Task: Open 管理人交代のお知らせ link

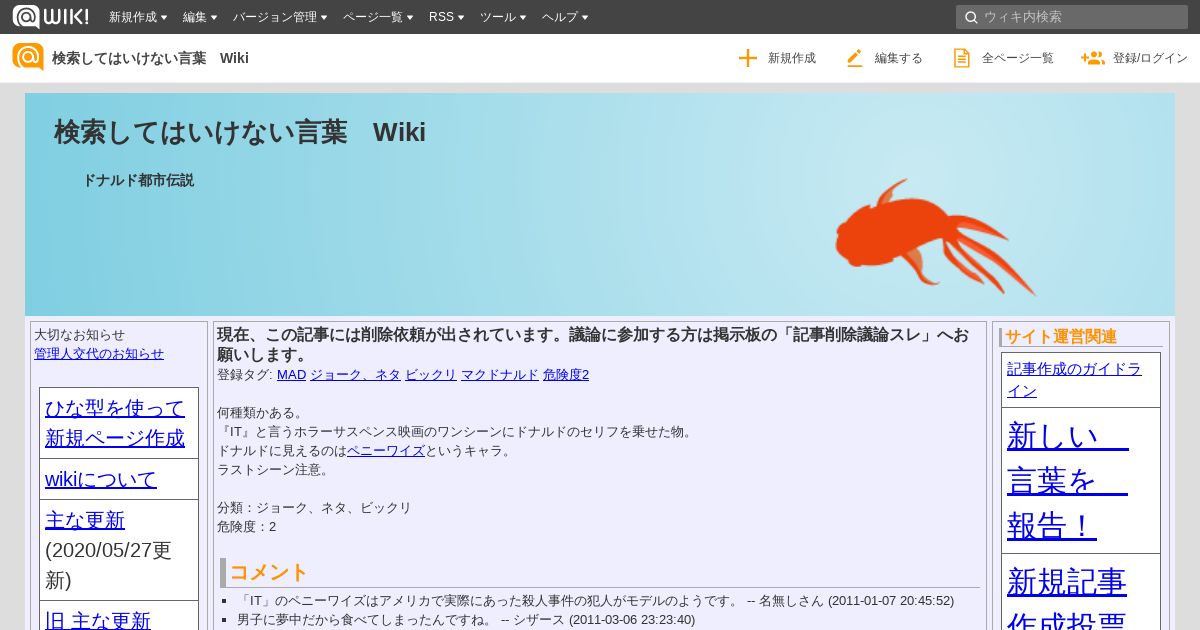Action: [99, 353]
